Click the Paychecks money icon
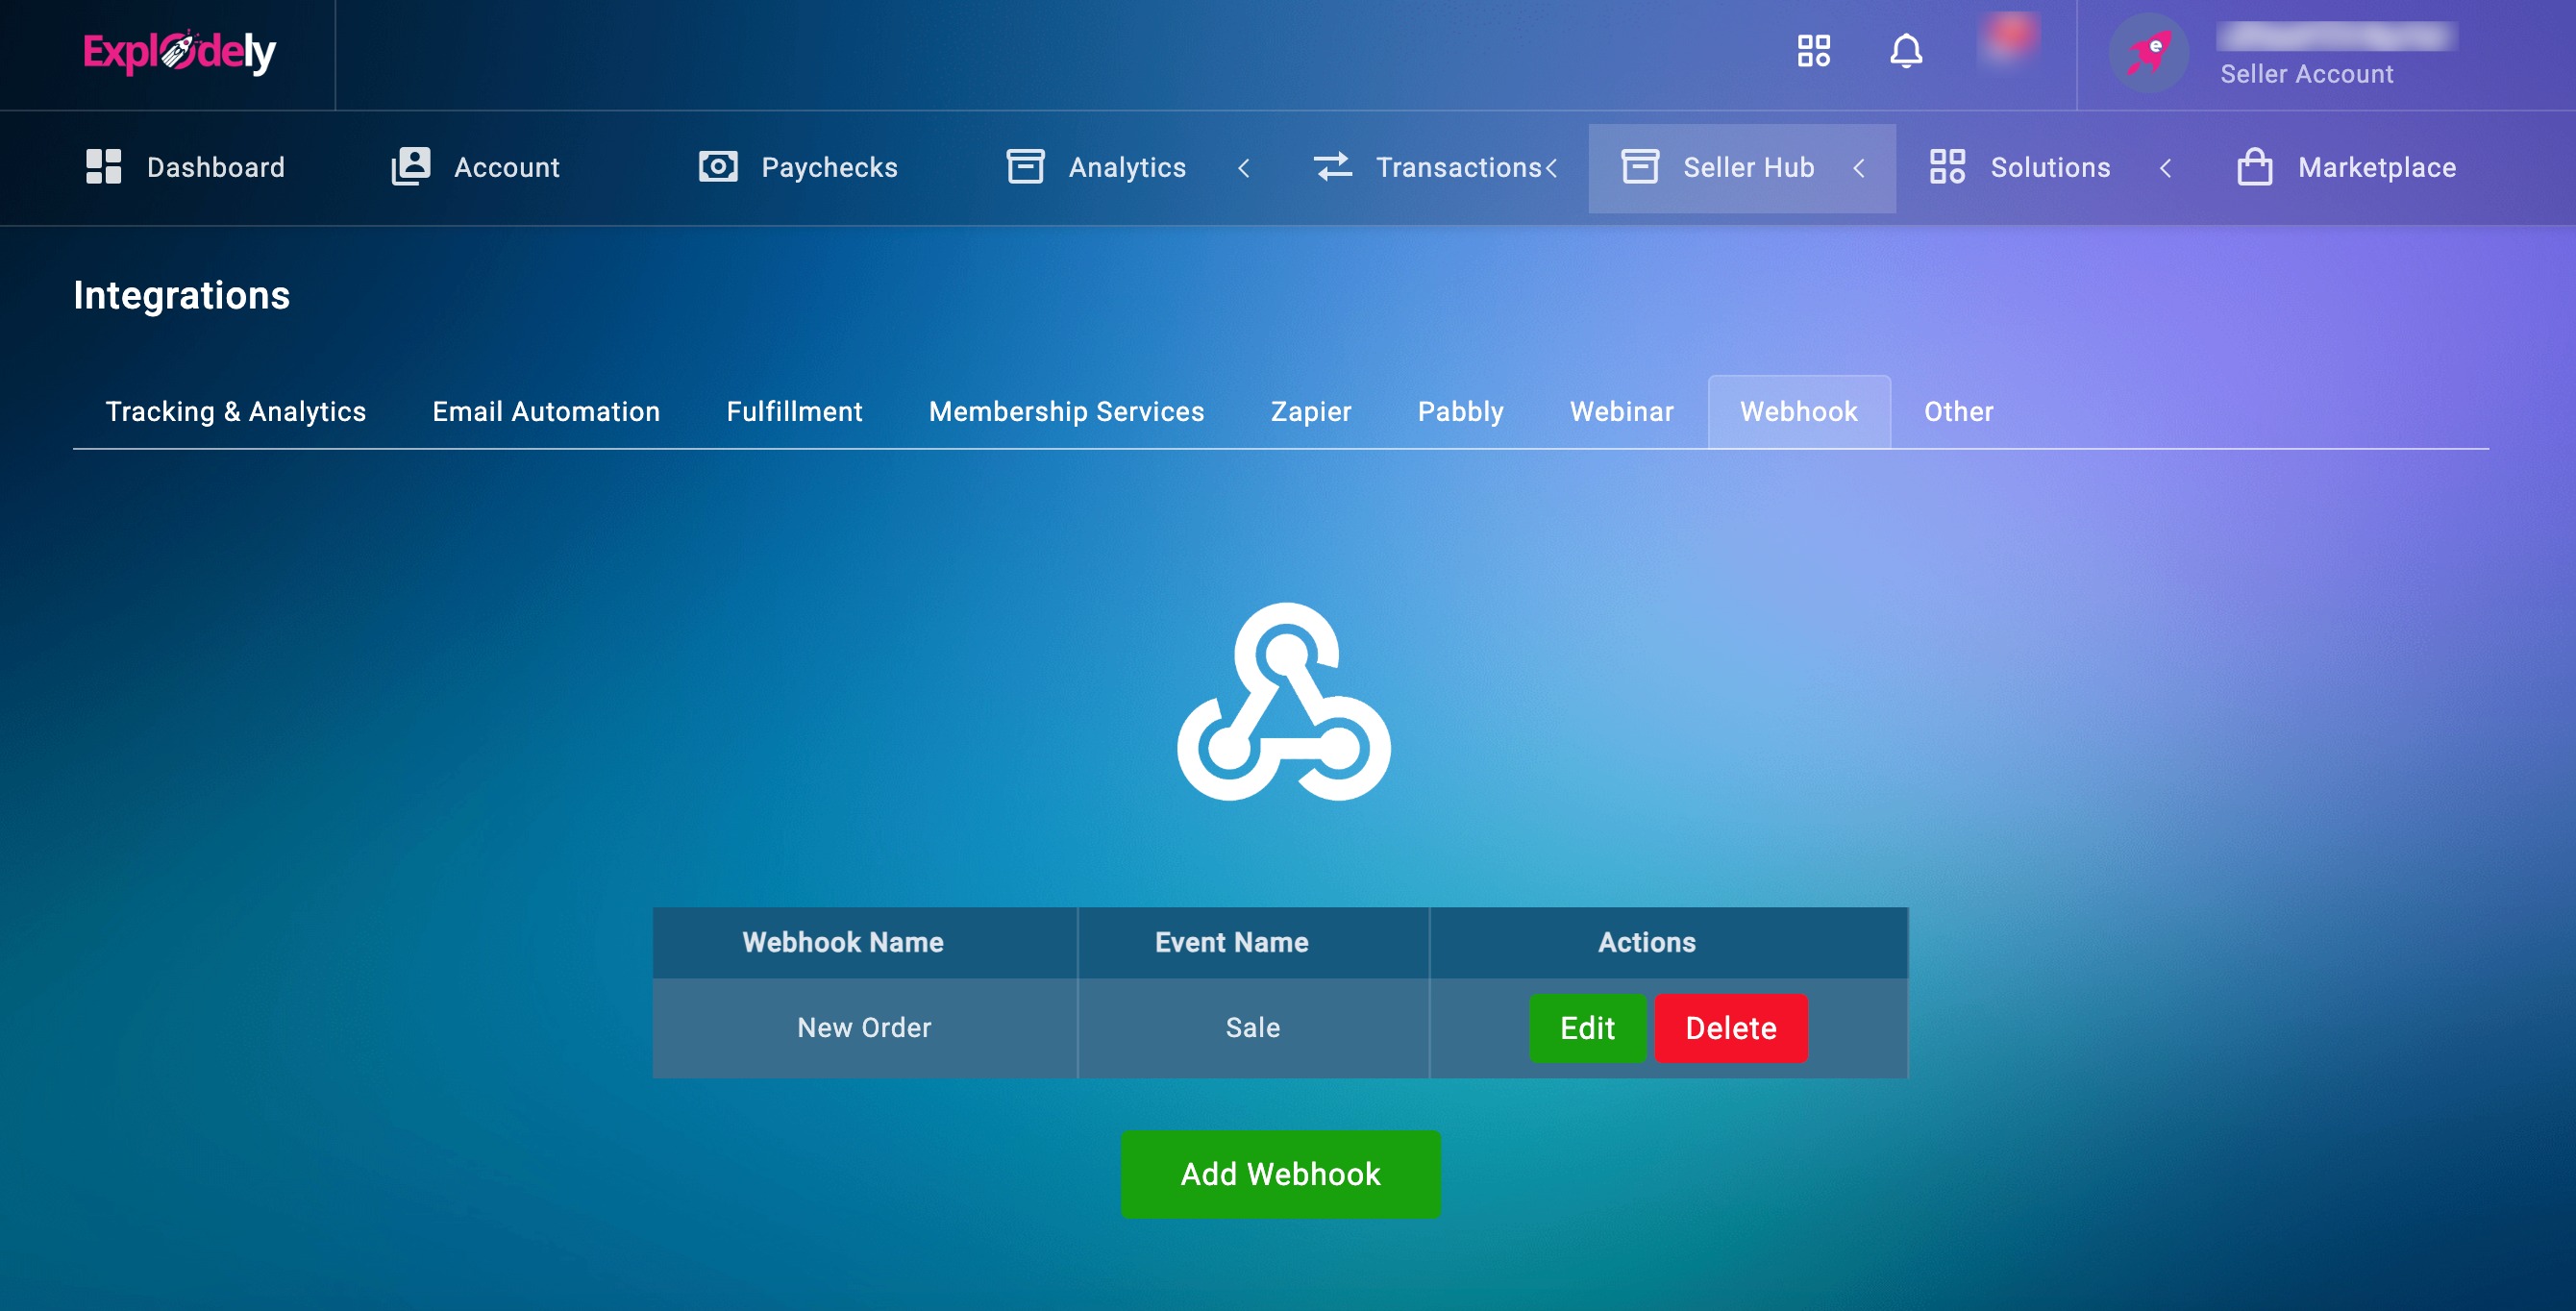The width and height of the screenshot is (2576, 1311). click(x=718, y=167)
